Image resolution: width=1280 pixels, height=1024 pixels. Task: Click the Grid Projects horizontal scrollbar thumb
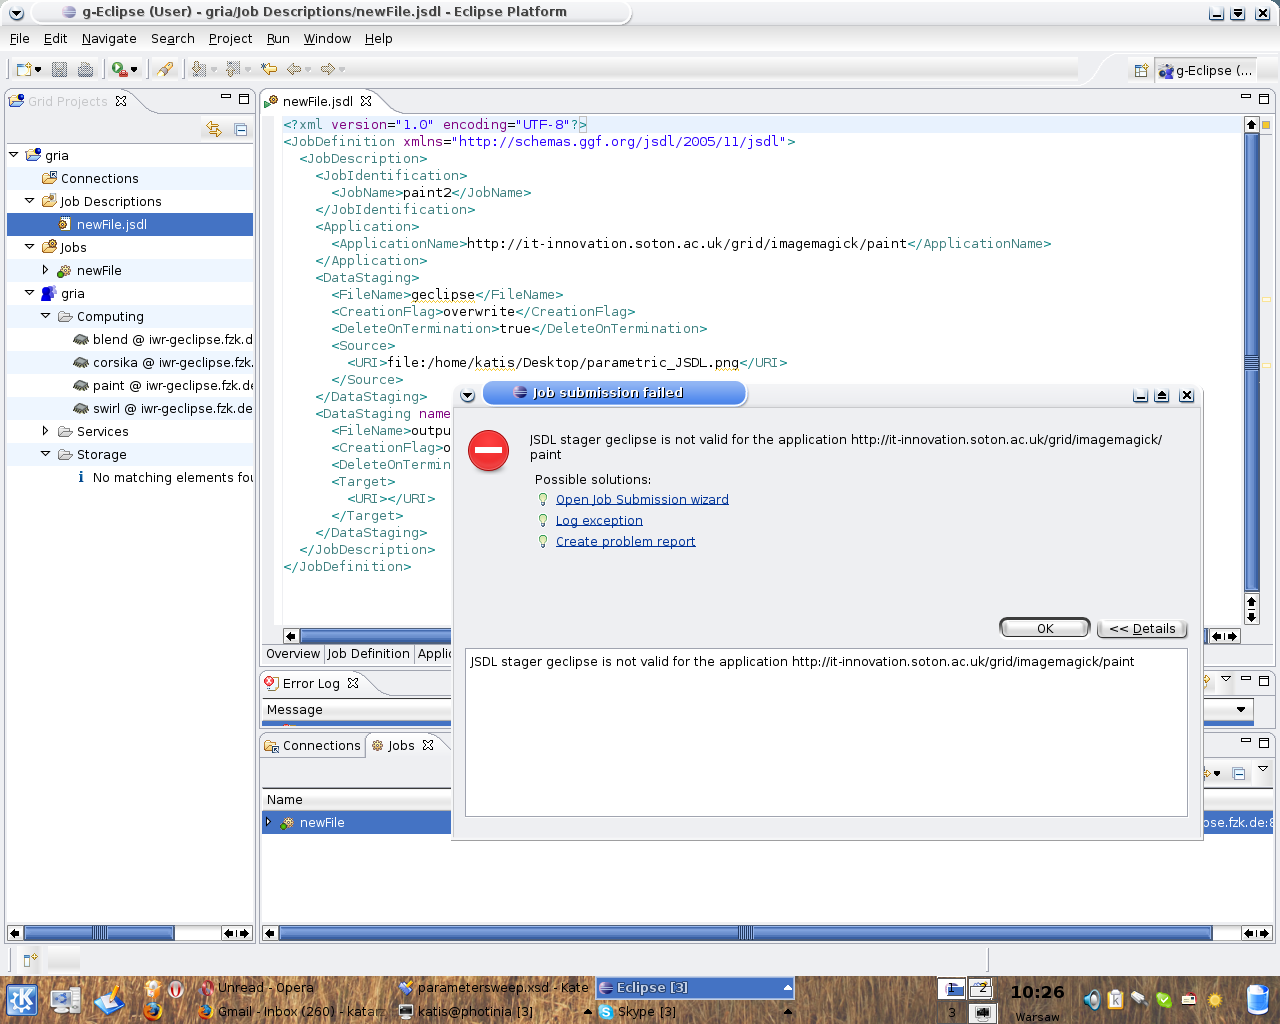click(x=99, y=933)
